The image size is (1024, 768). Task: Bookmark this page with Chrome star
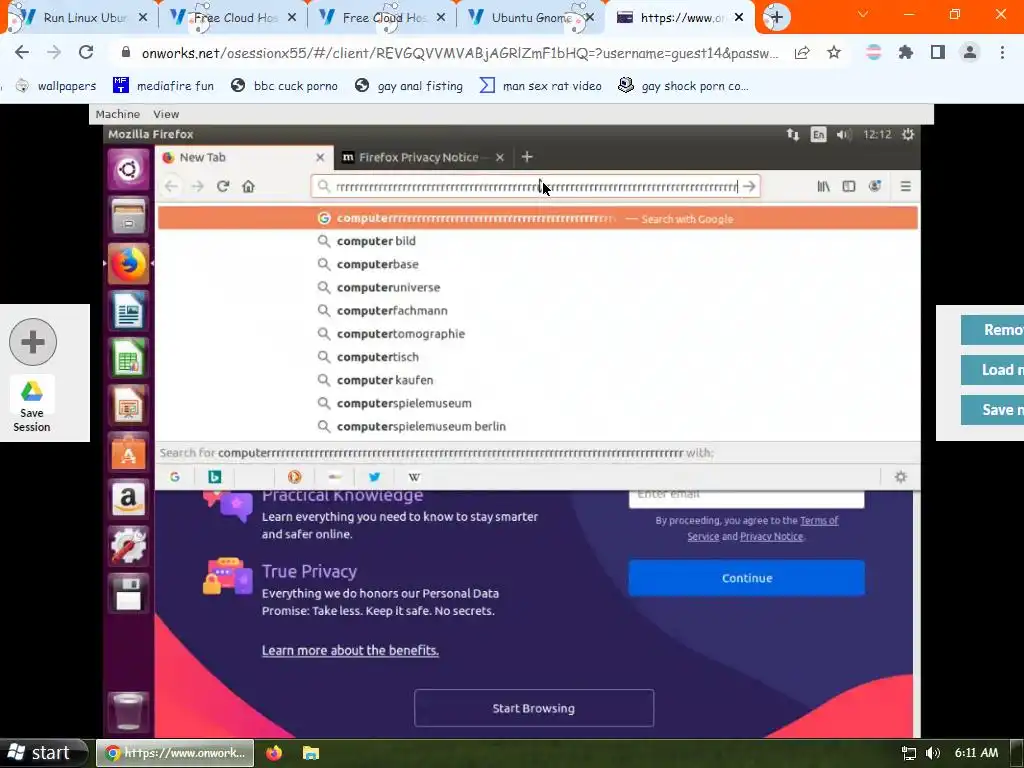tap(834, 52)
